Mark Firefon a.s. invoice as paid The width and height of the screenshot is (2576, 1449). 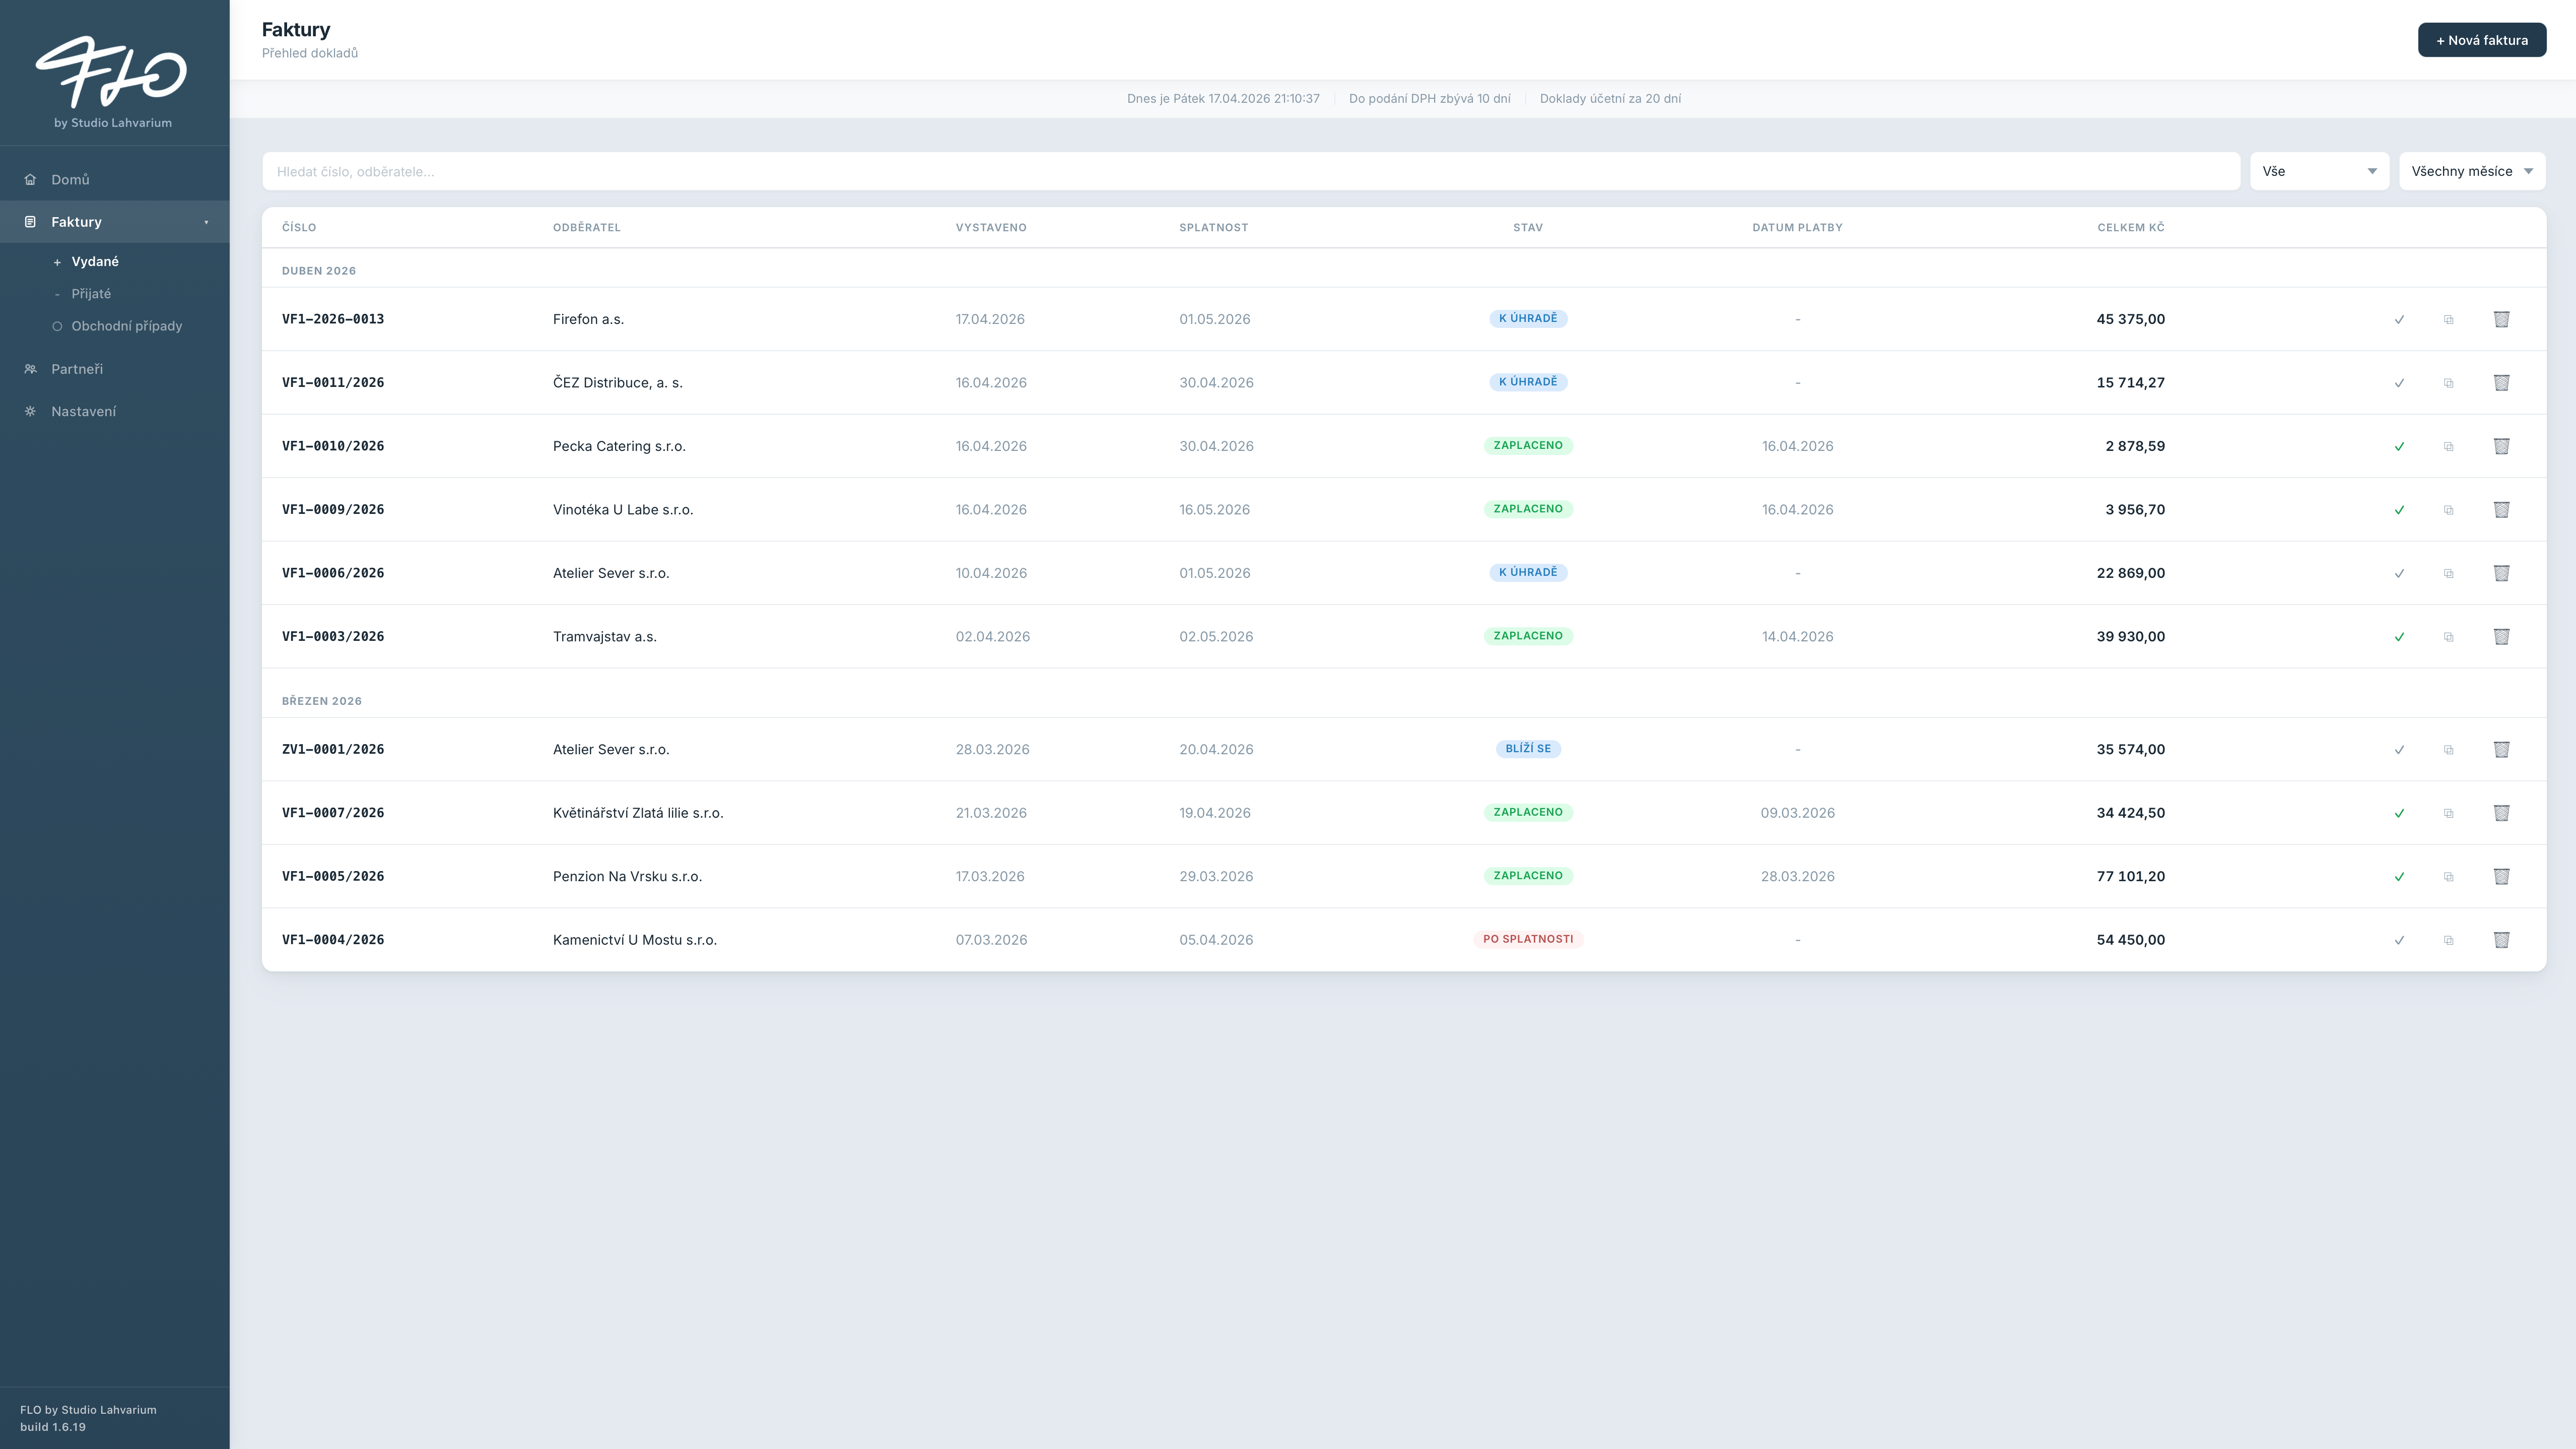click(x=2399, y=320)
